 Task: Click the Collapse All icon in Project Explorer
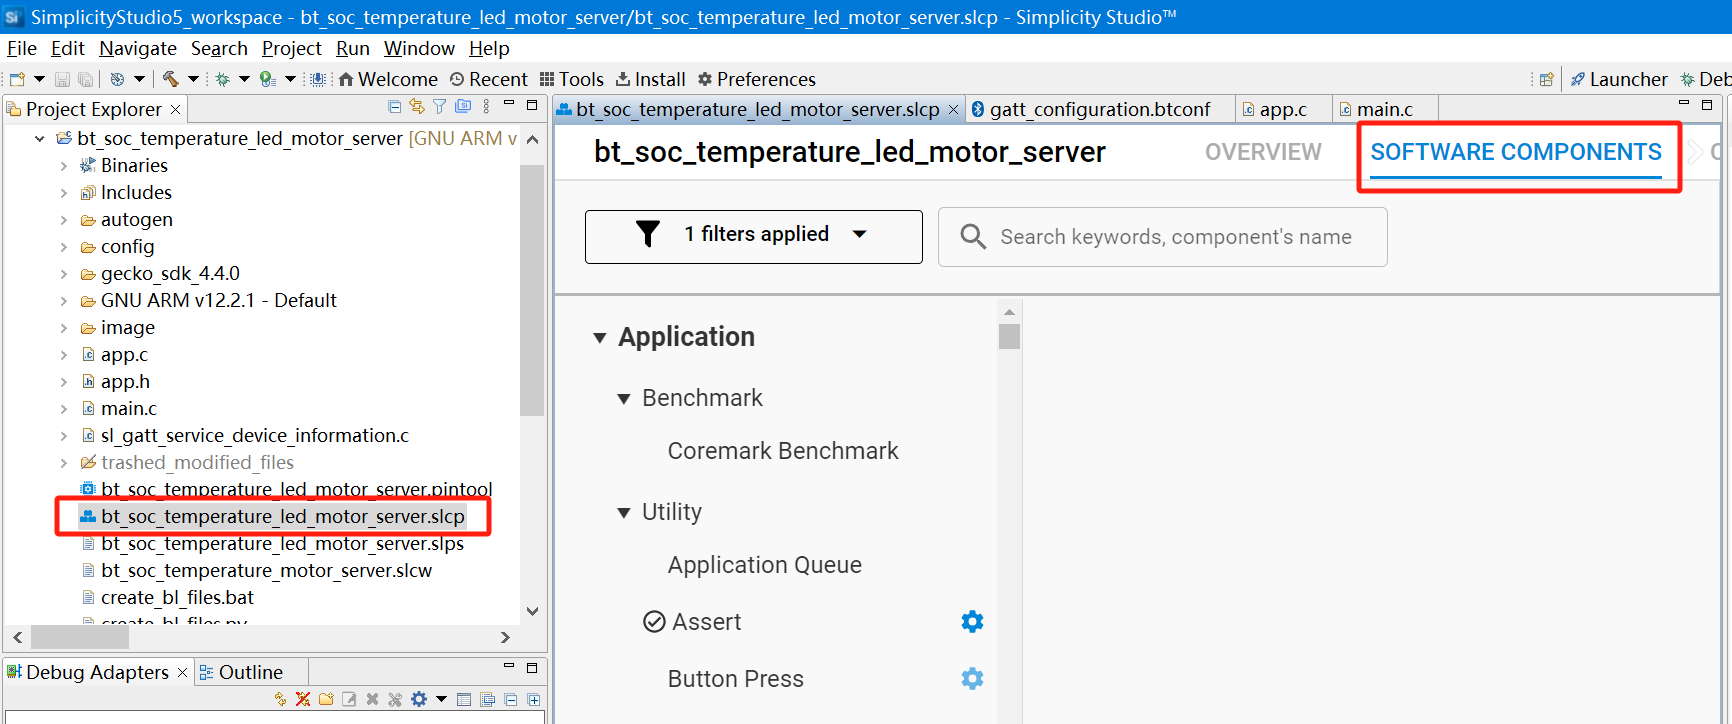(394, 107)
